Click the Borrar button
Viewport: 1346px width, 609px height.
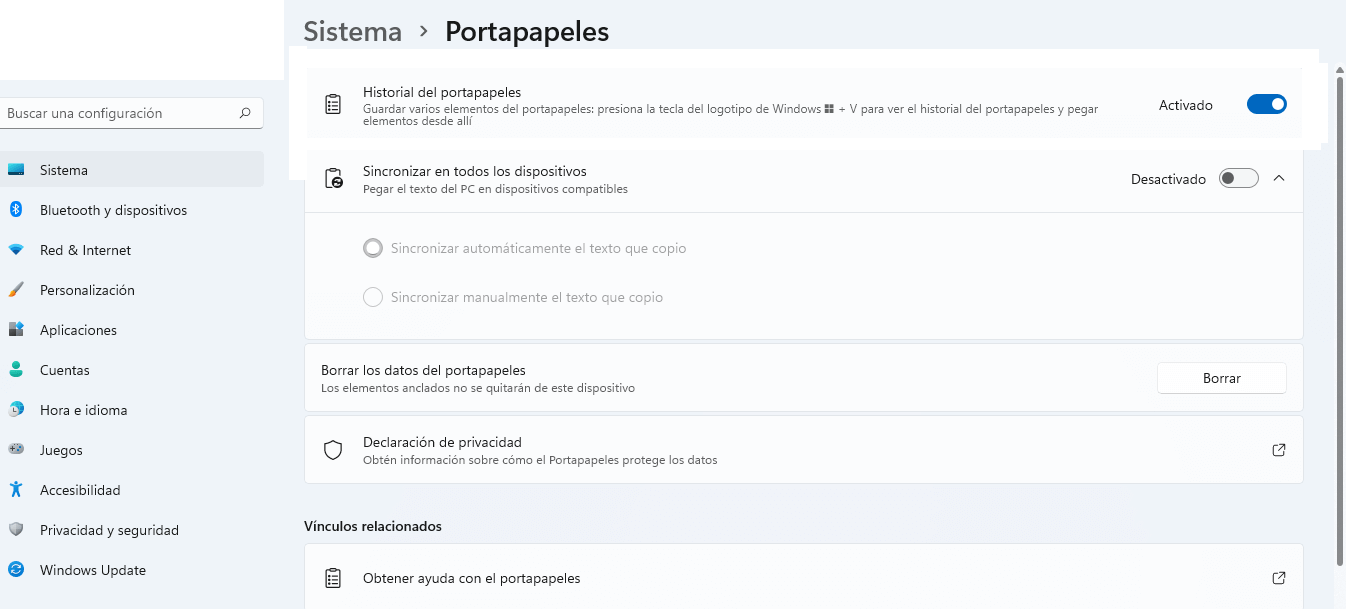(x=1222, y=378)
